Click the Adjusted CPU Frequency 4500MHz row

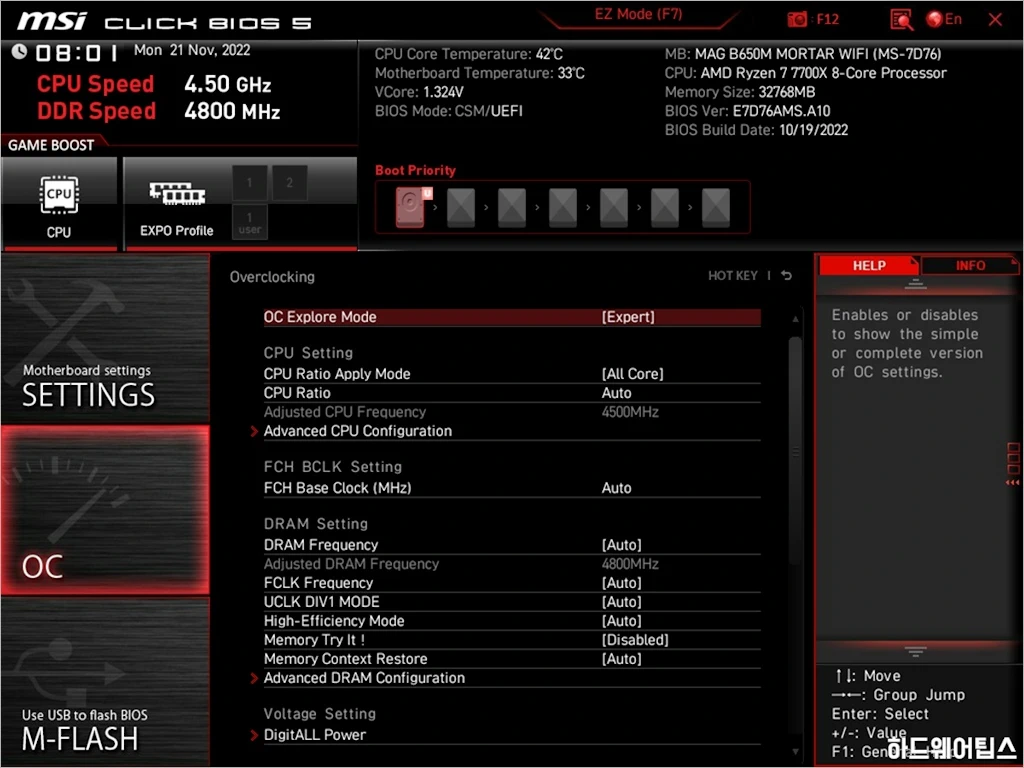512,412
